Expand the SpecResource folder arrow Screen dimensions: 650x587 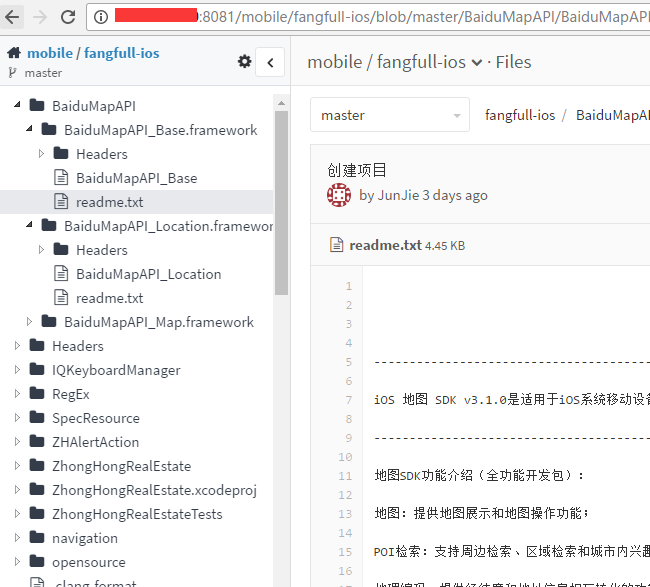[17, 417]
